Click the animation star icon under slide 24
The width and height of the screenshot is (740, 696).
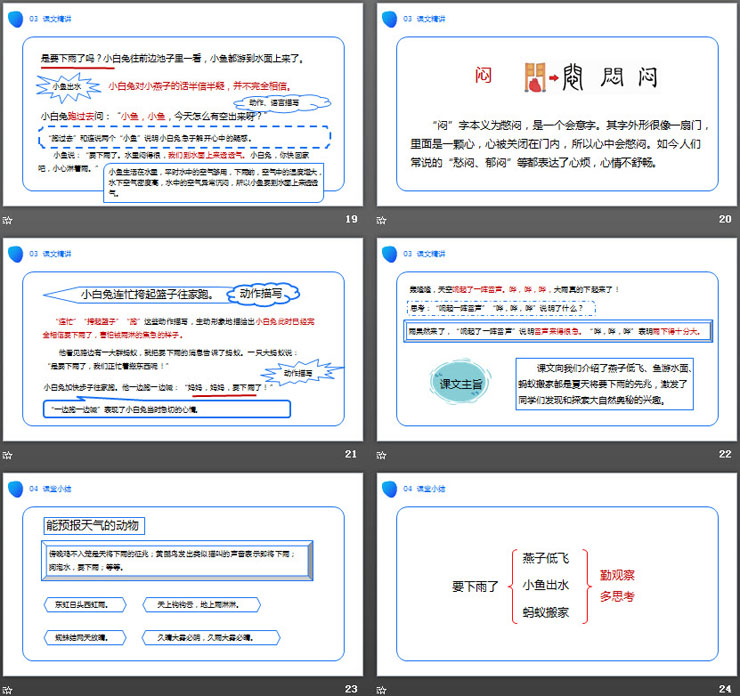tap(383, 688)
